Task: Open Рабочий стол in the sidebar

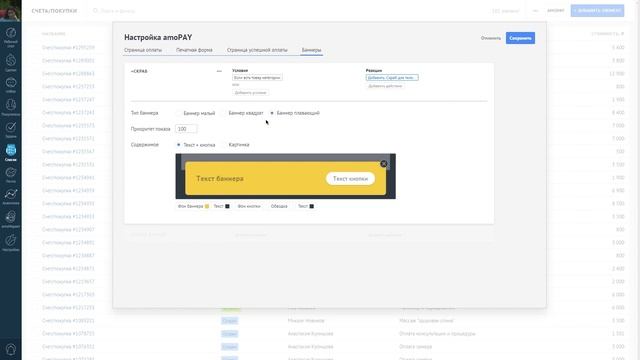Action: 11,37
